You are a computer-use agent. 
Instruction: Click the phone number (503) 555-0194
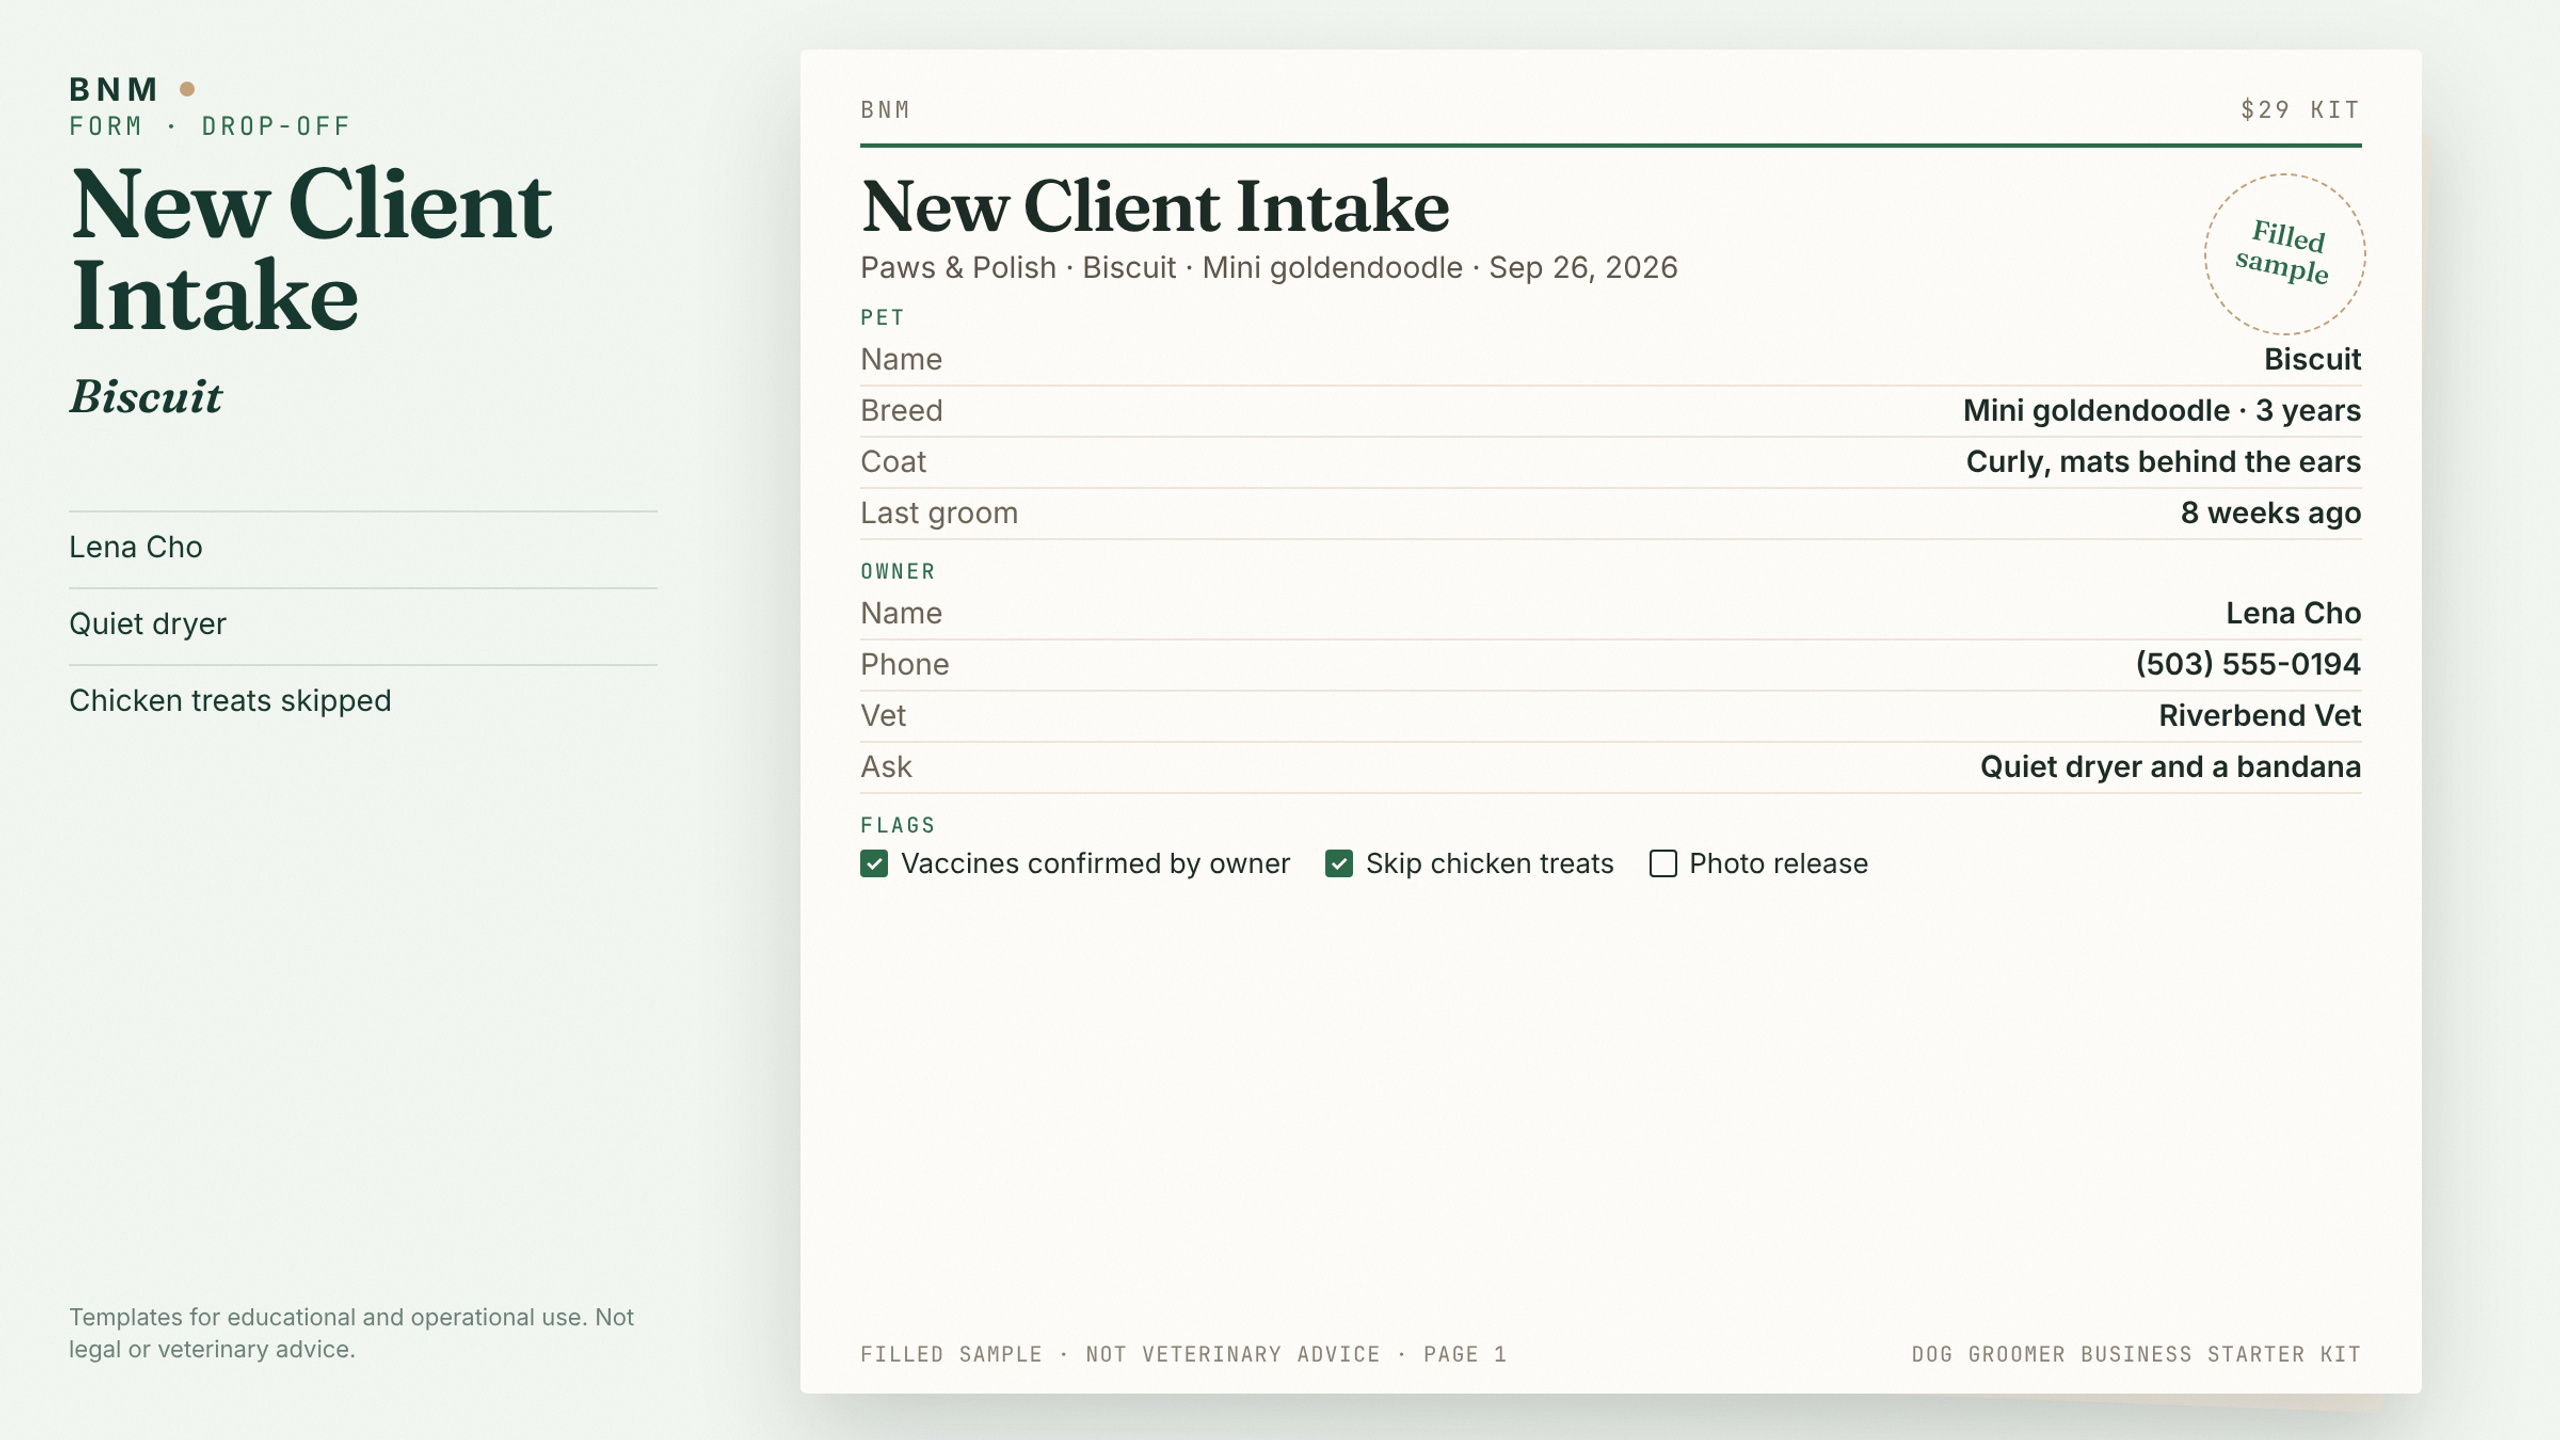2248,664
